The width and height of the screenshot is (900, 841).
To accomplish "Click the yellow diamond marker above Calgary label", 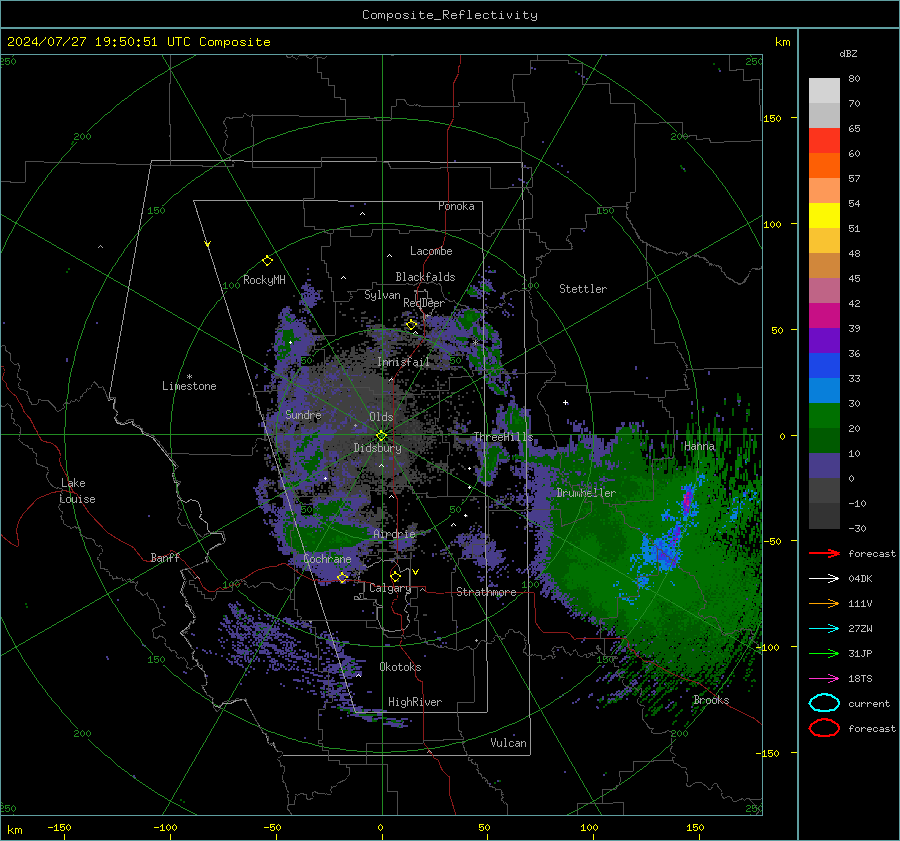I will pyautogui.click(x=395, y=576).
